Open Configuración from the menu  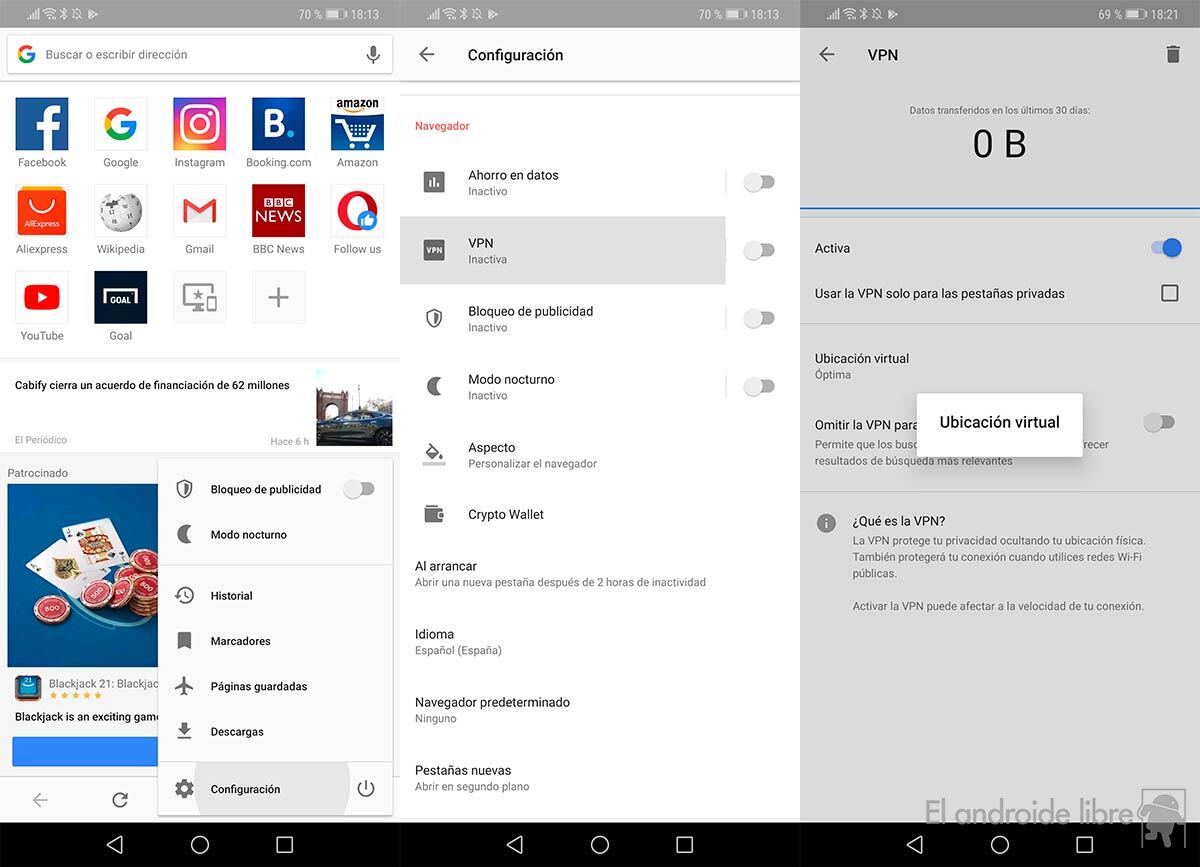[245, 789]
